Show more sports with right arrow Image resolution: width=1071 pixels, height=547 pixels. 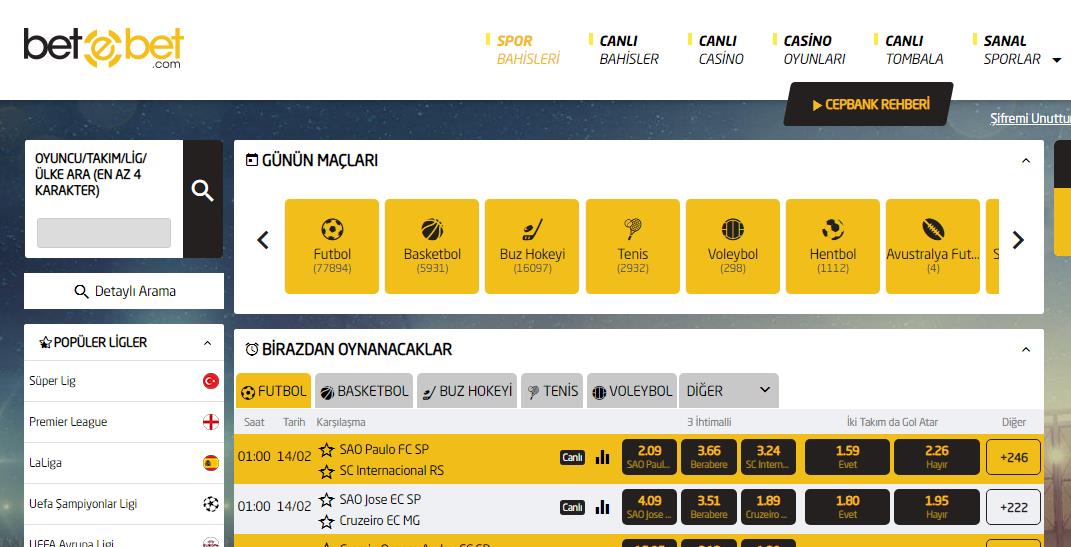click(x=1018, y=240)
